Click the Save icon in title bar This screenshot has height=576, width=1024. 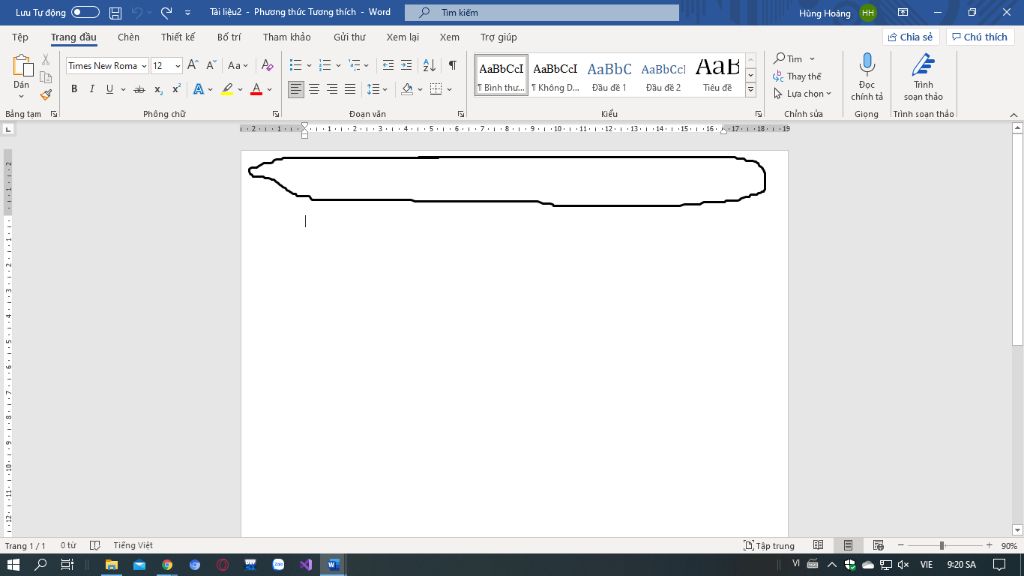pyautogui.click(x=115, y=12)
